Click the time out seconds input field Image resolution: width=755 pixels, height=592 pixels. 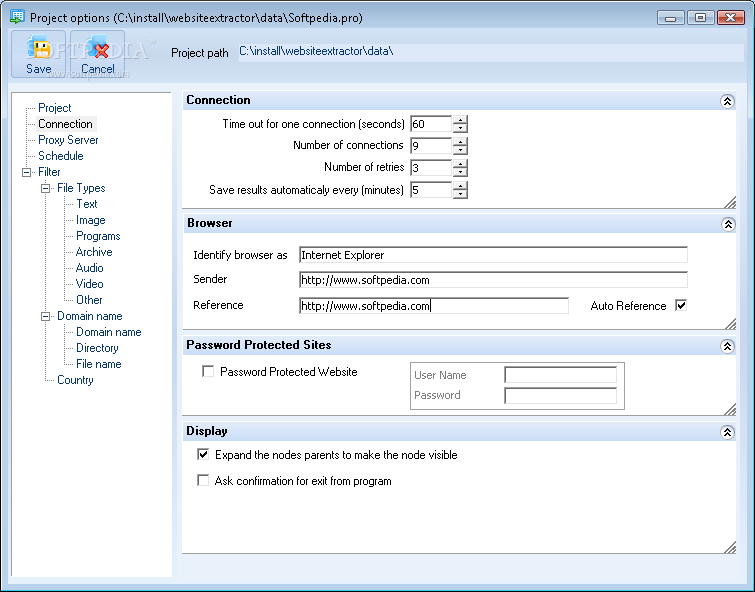point(431,124)
